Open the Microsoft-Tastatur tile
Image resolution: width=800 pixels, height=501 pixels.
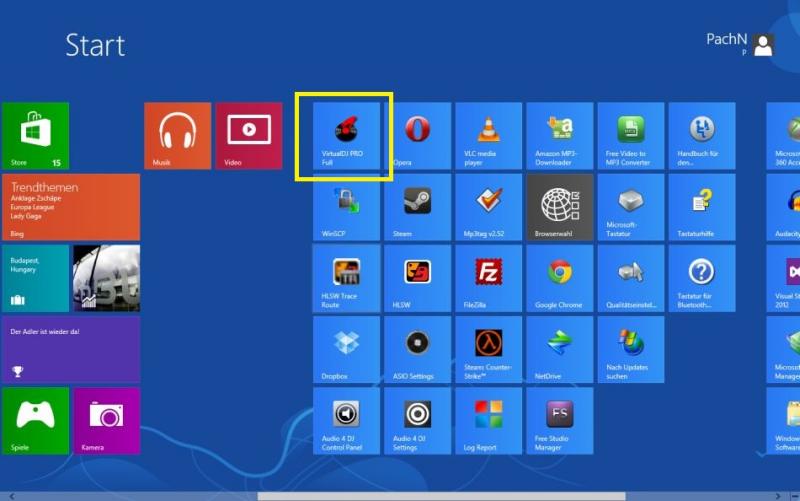tap(631, 207)
